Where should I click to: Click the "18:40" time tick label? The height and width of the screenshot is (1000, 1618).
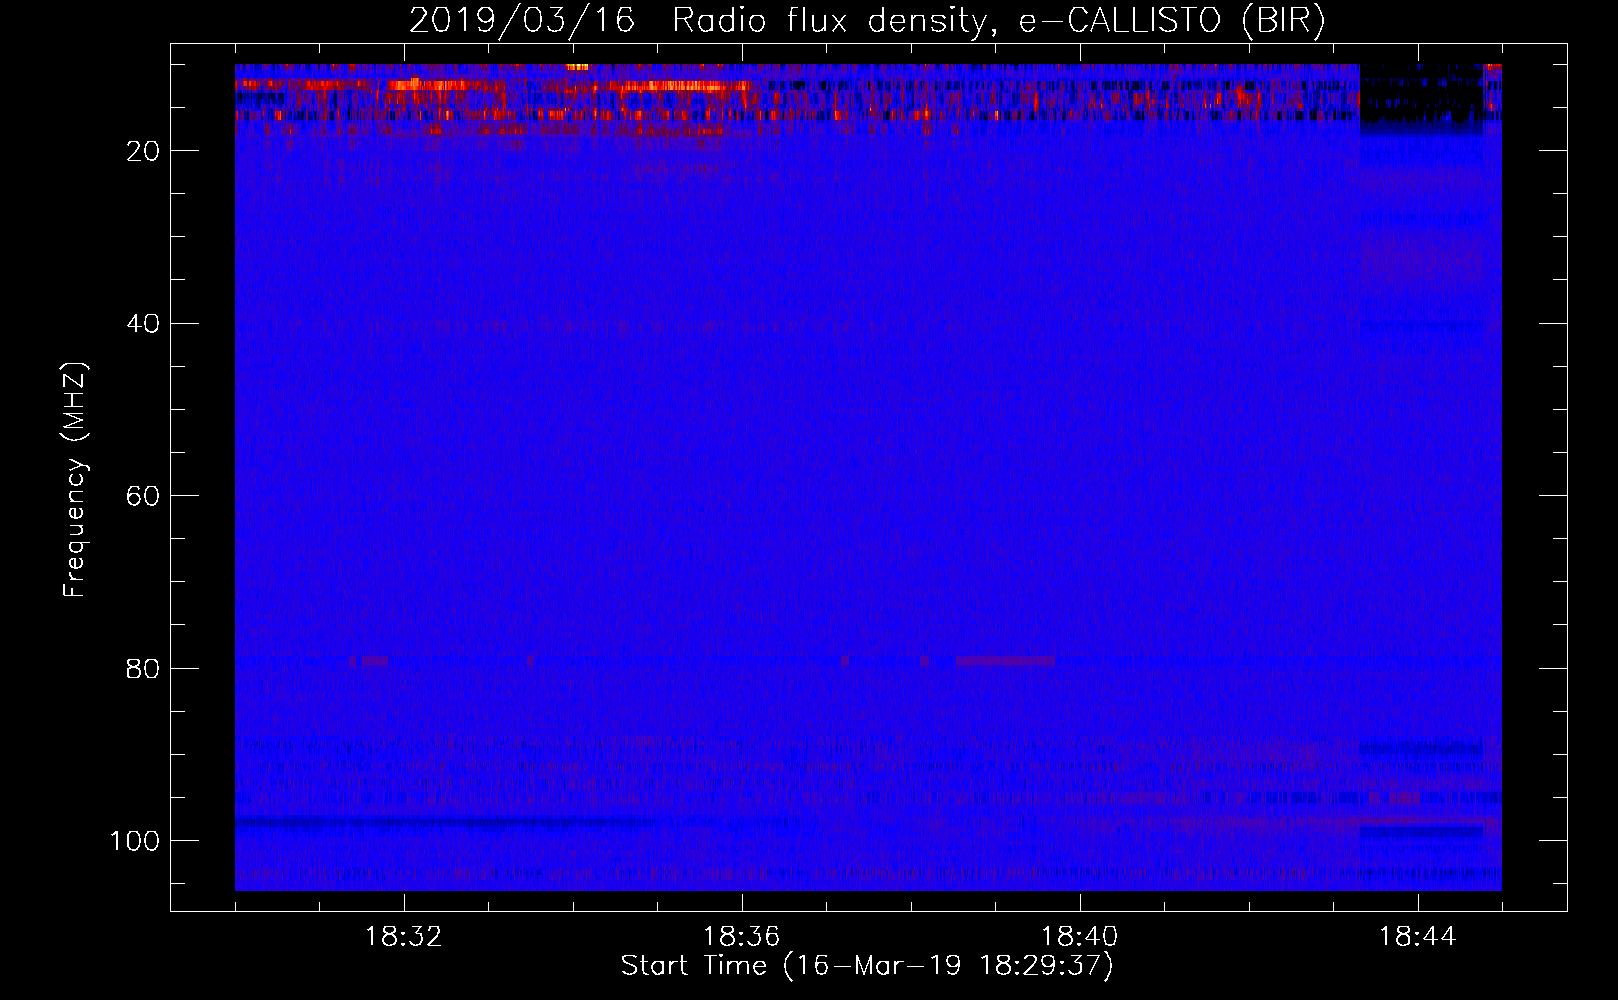click(x=1080, y=937)
